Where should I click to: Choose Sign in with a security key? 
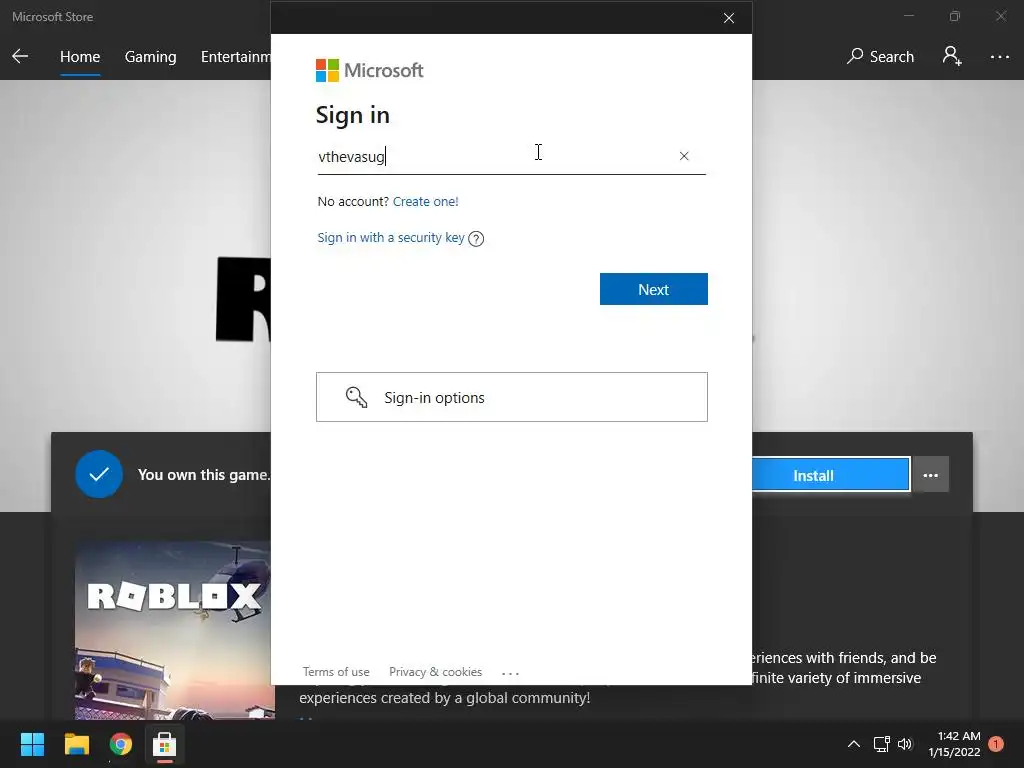(x=391, y=238)
